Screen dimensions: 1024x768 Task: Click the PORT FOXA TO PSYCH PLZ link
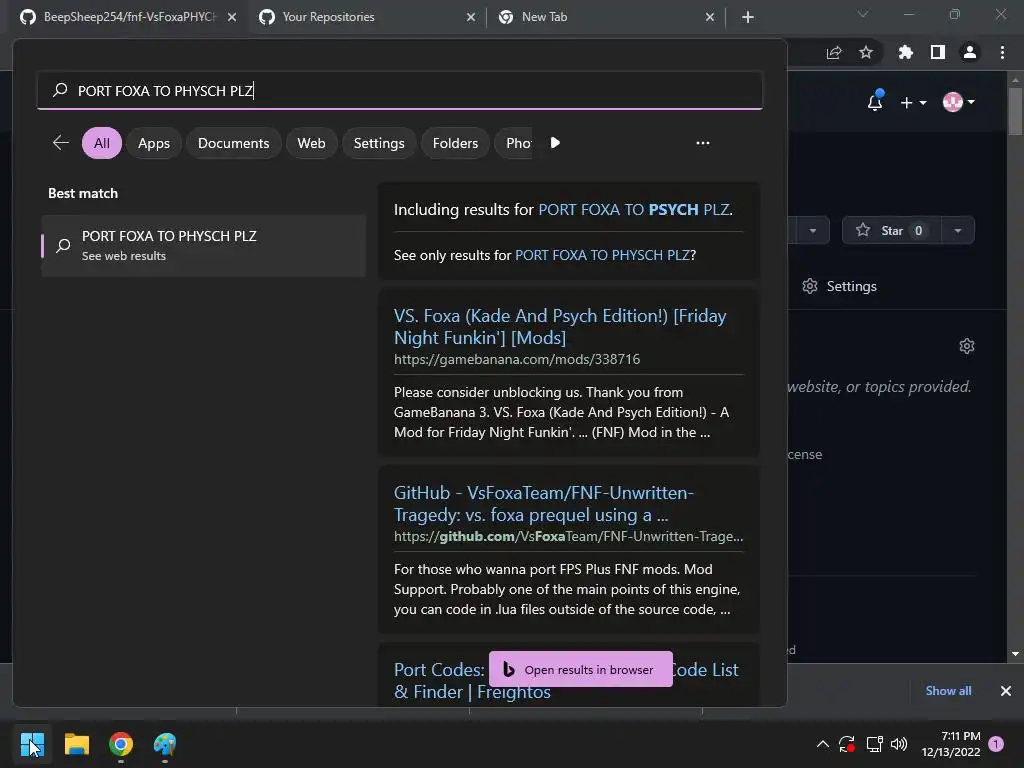pos(633,210)
